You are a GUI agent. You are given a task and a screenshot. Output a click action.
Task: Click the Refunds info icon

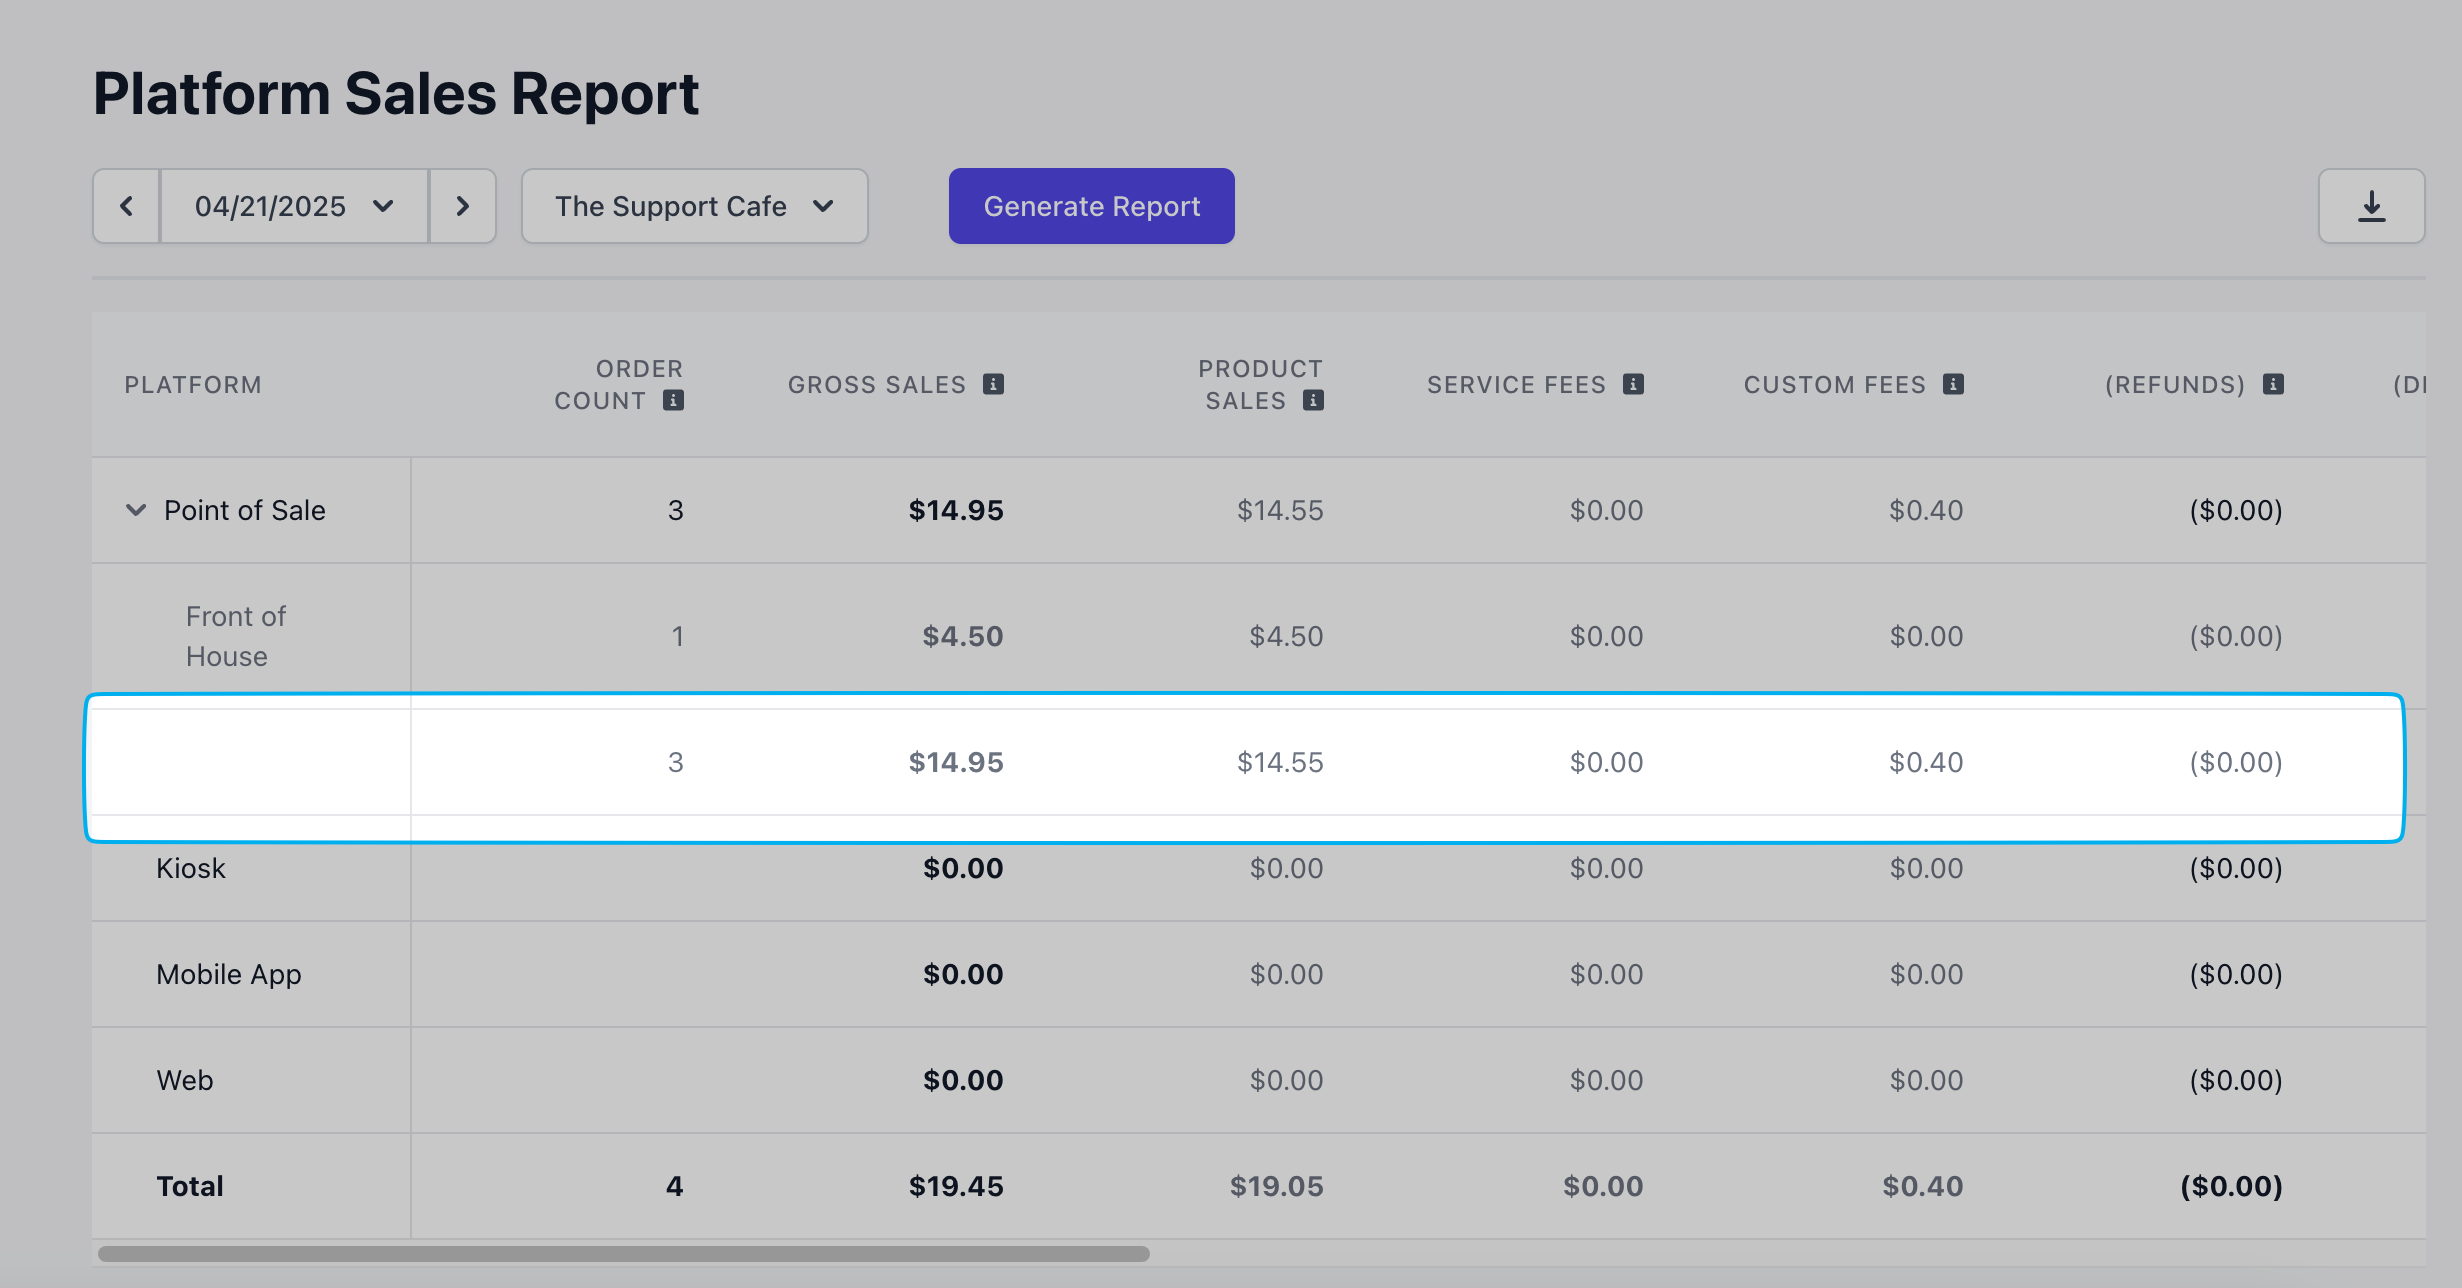tap(2273, 384)
